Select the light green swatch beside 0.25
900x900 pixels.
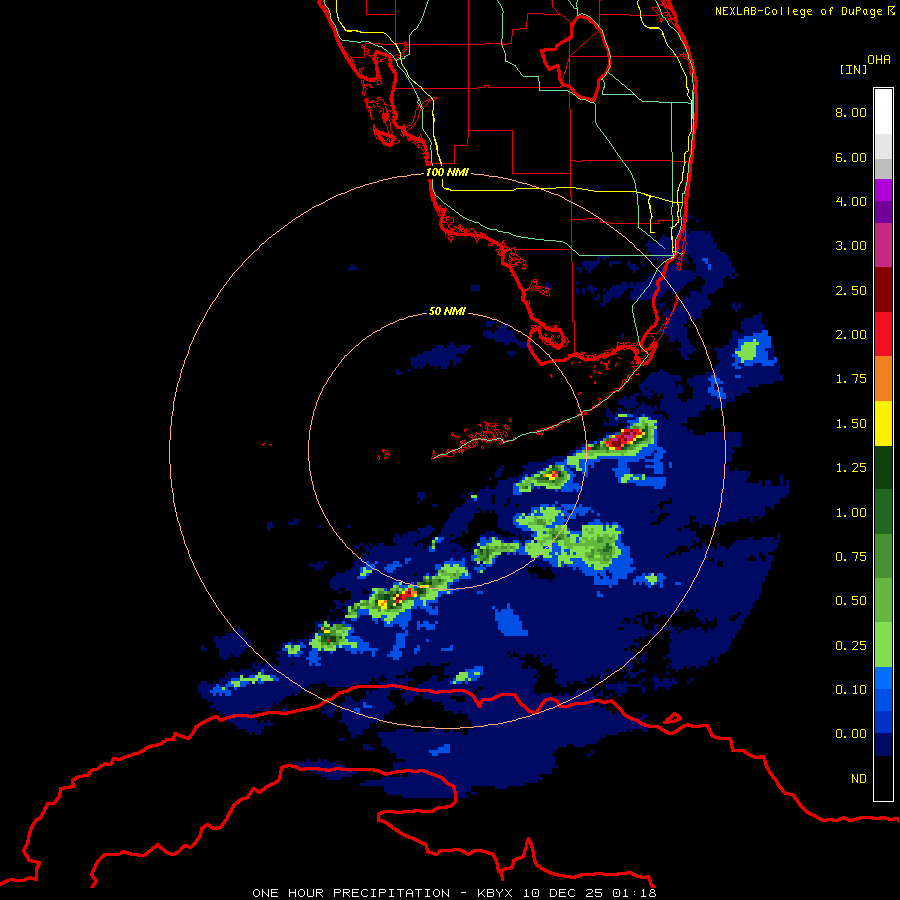(x=883, y=645)
